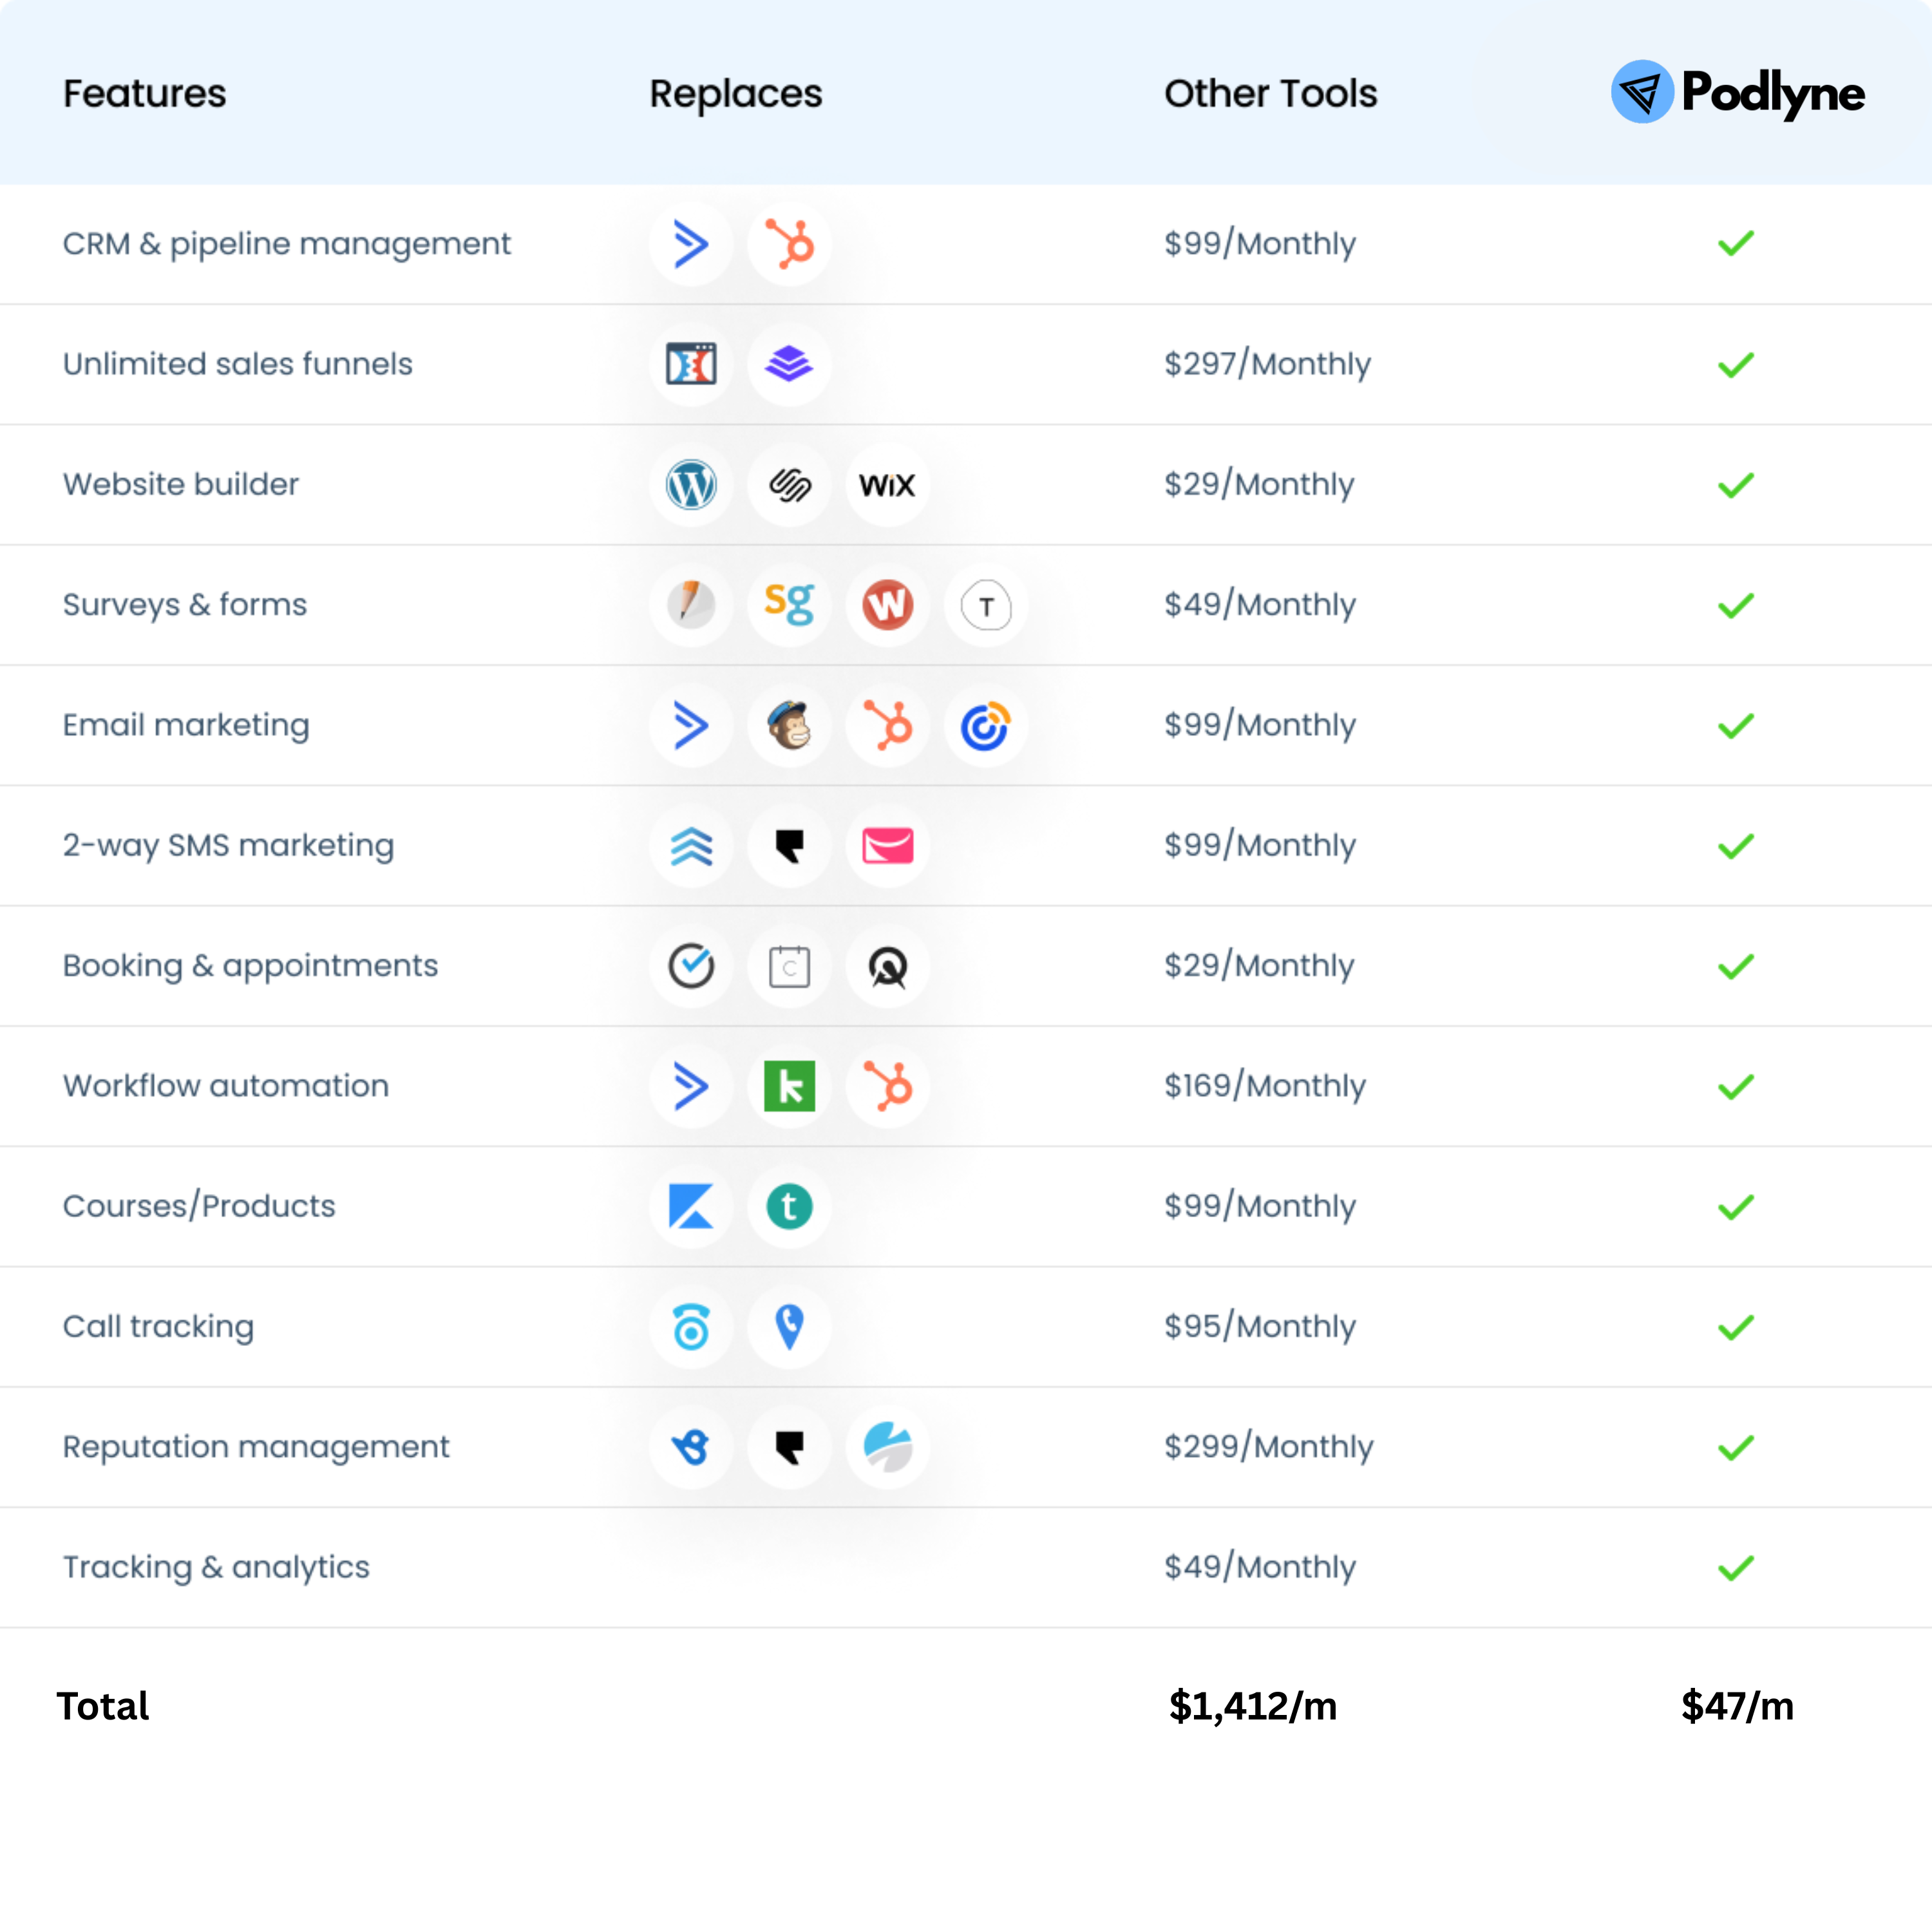Click checkmark for Tracking & analytics row

pyautogui.click(x=1736, y=1567)
